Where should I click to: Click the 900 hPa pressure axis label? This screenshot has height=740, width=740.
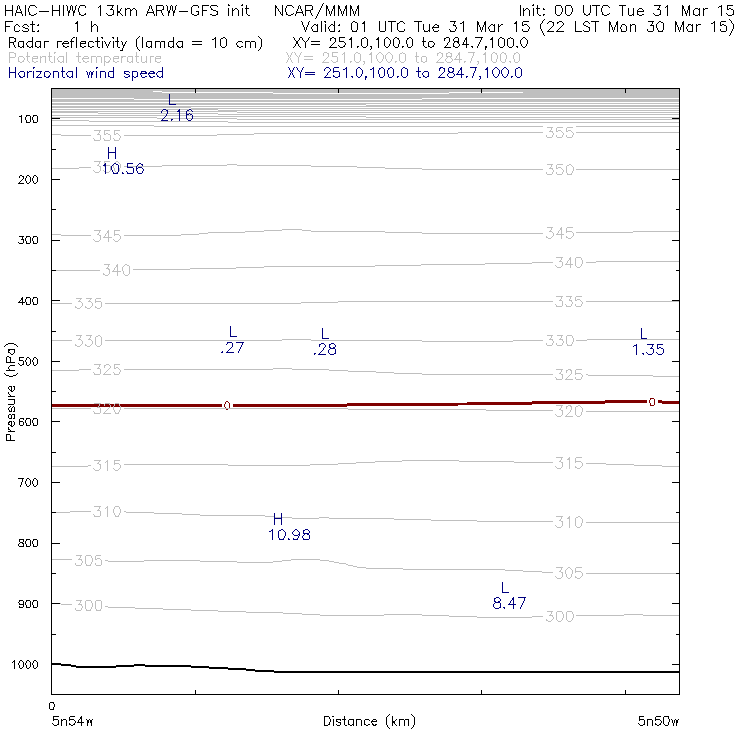[28, 604]
